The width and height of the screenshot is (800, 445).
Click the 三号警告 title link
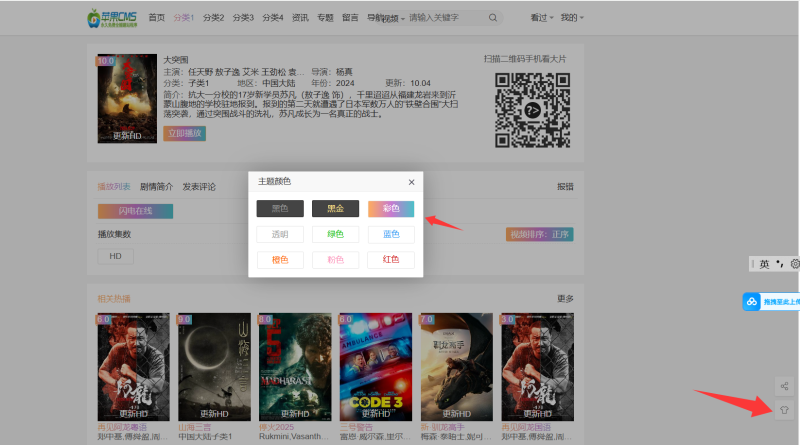pos(356,427)
